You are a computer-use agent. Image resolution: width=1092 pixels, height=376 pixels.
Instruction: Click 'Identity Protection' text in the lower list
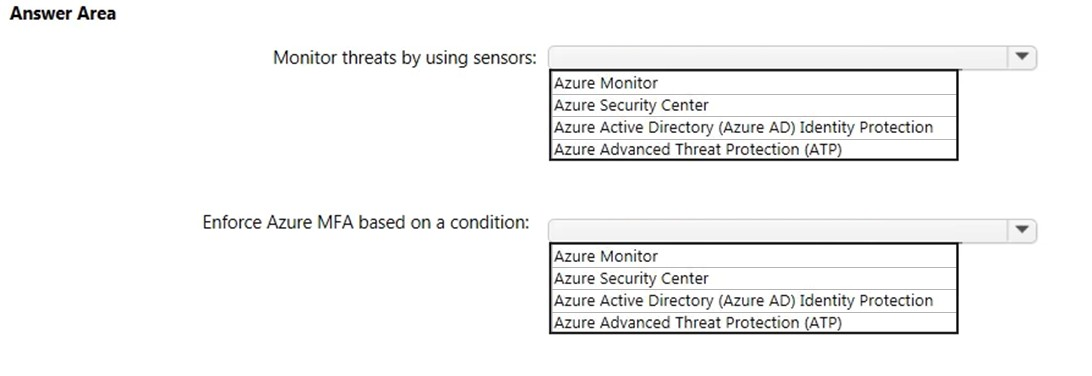click(866, 301)
